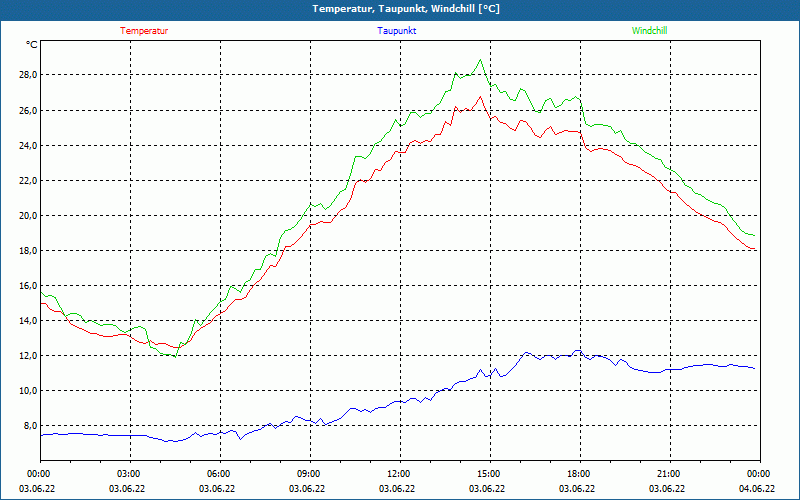
Task: Click the 26,0 y-axis value
Action: [29, 110]
